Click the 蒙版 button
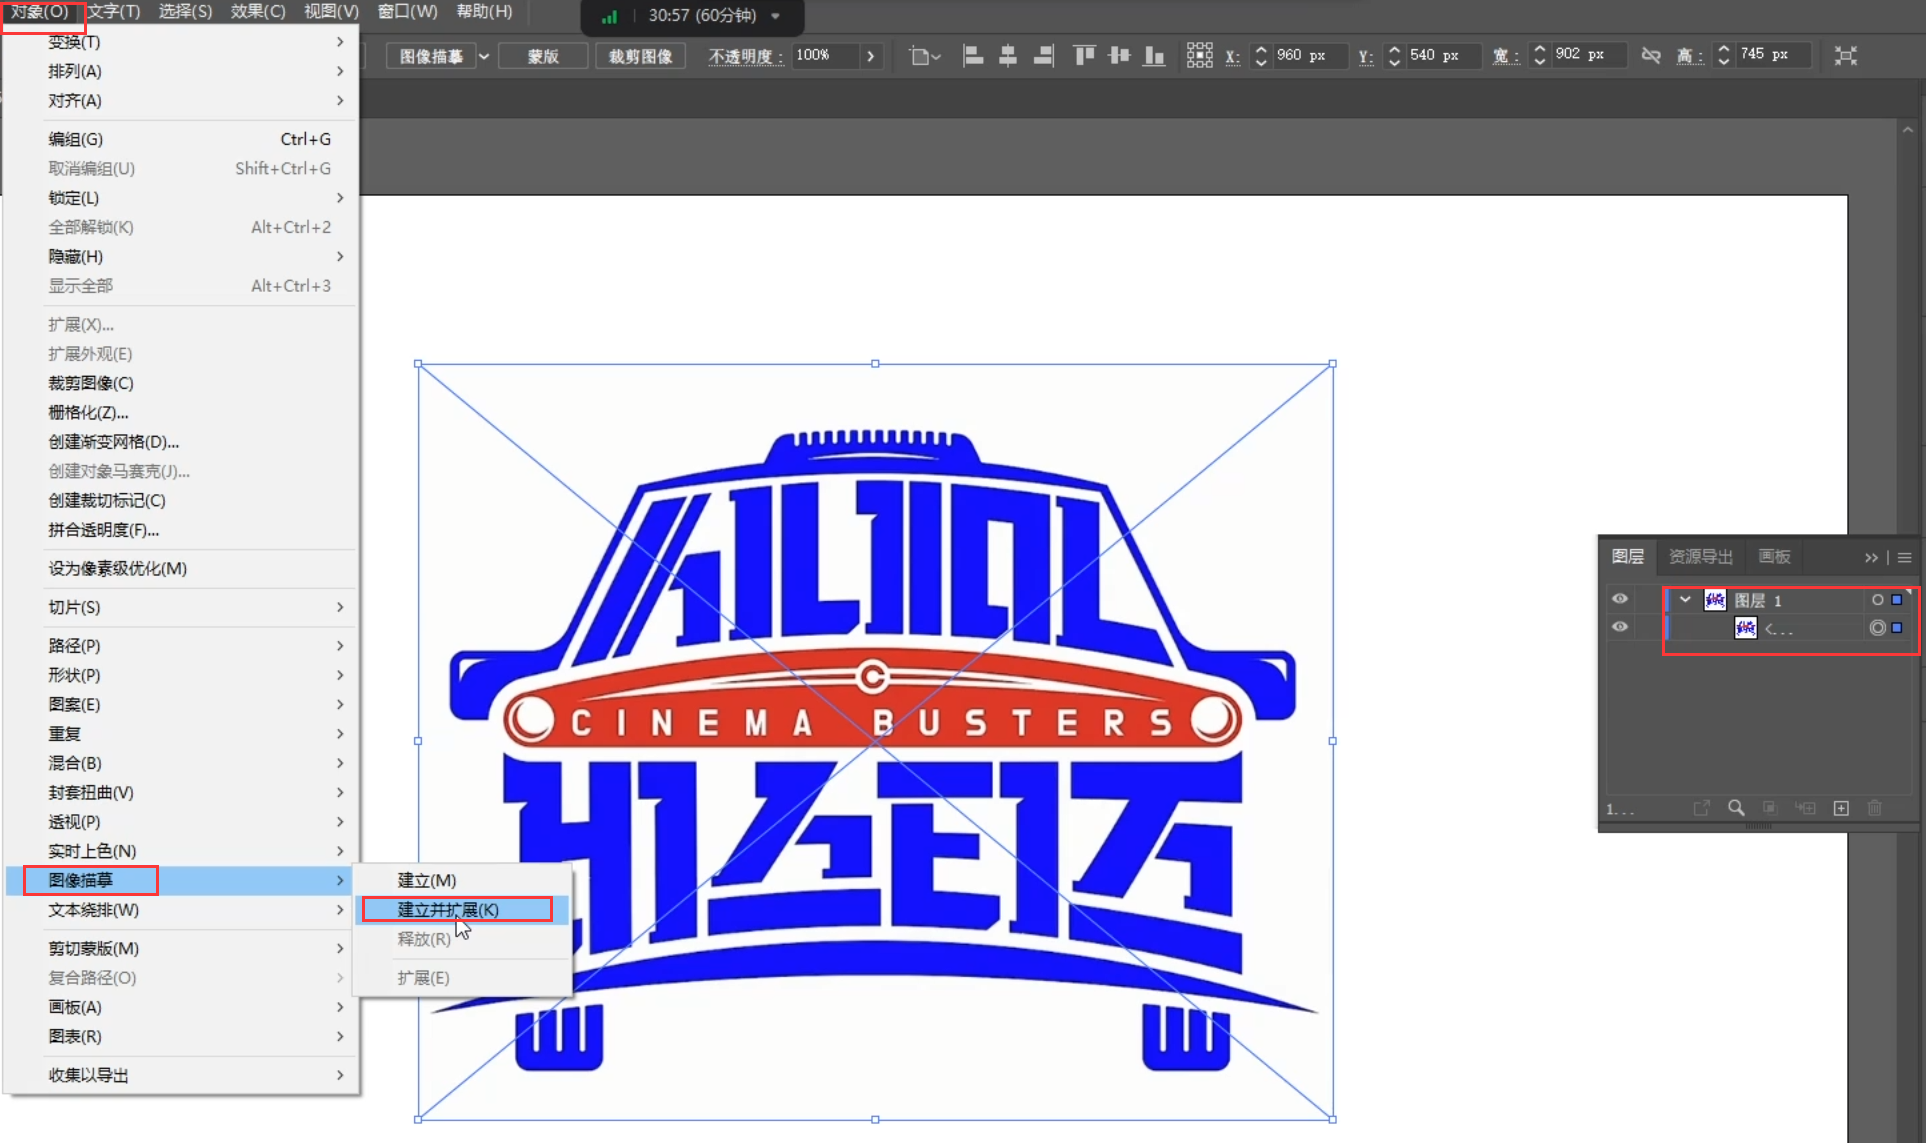Viewport: 1926px width, 1143px height. click(543, 56)
